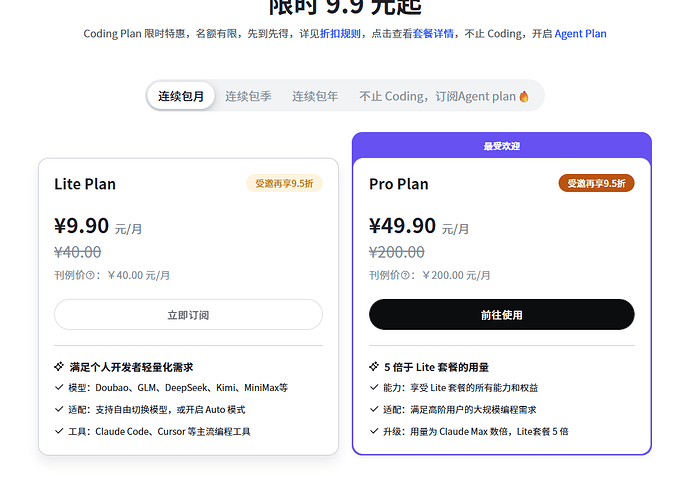Open the Agent Plan link in subtitle
690x478 pixels.
[x=580, y=33]
